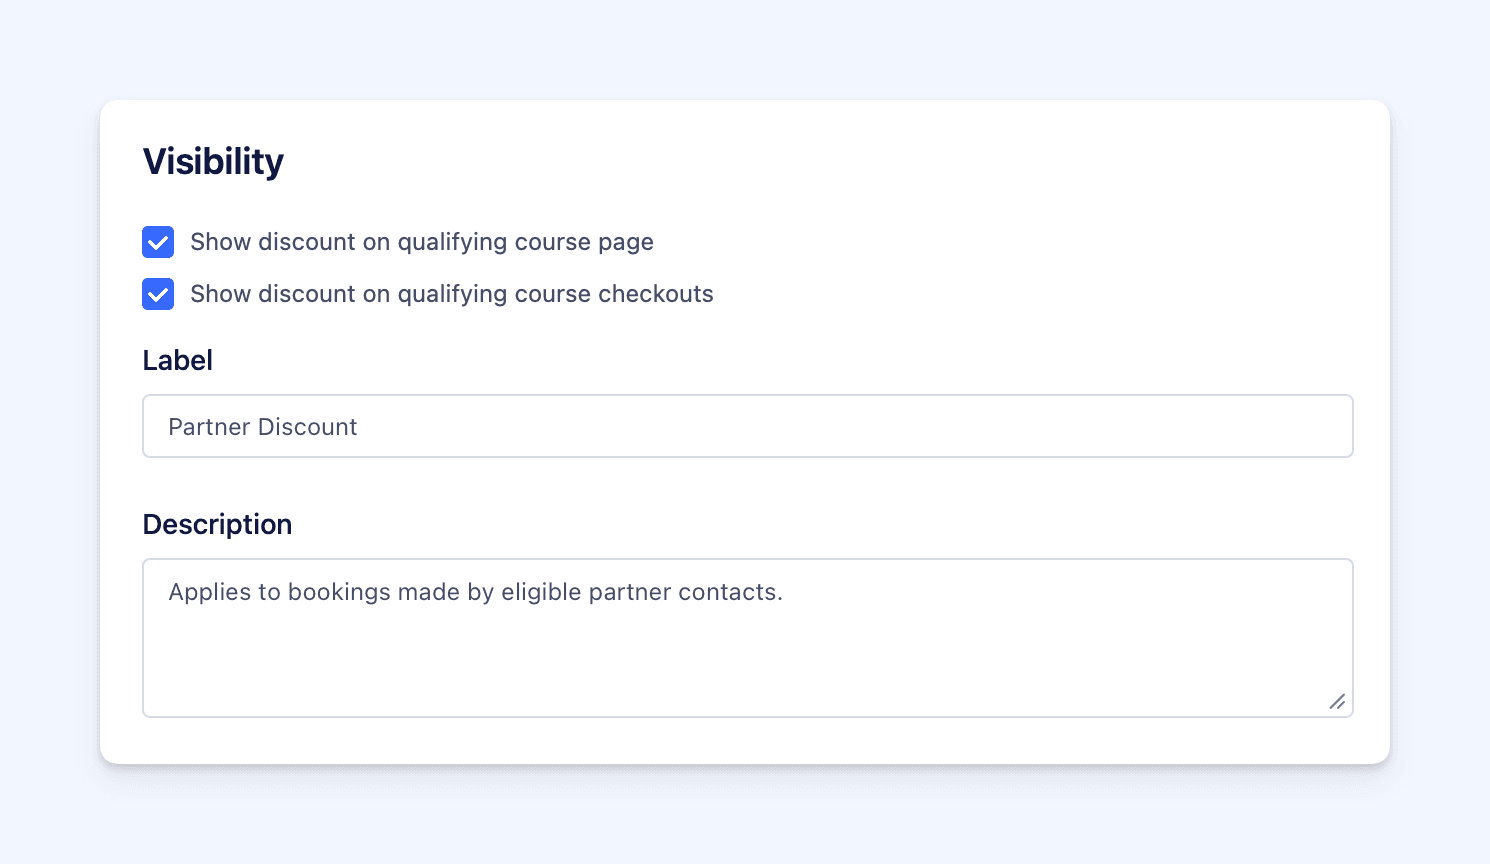The width and height of the screenshot is (1490, 864).
Task: Click the checkmark icon beside course page option
Action: pos(158,242)
